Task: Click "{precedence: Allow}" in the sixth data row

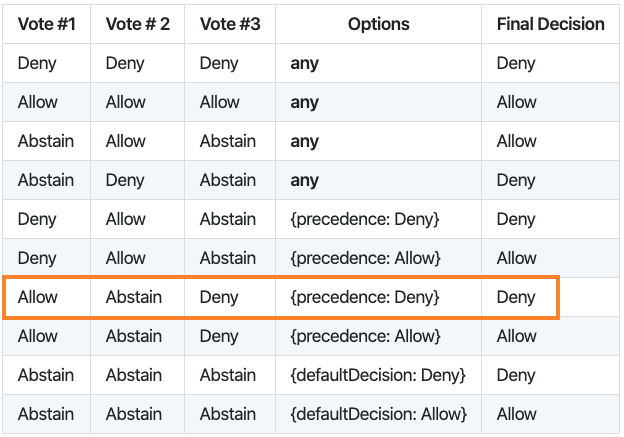Action: pyautogui.click(x=365, y=258)
